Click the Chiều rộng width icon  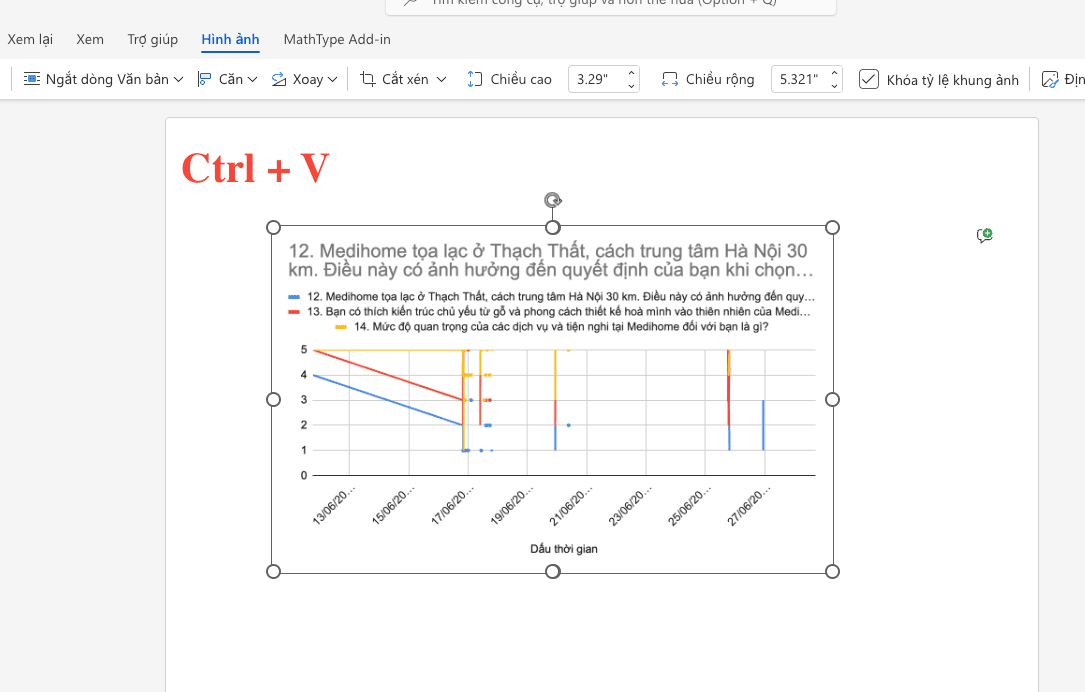[670, 79]
